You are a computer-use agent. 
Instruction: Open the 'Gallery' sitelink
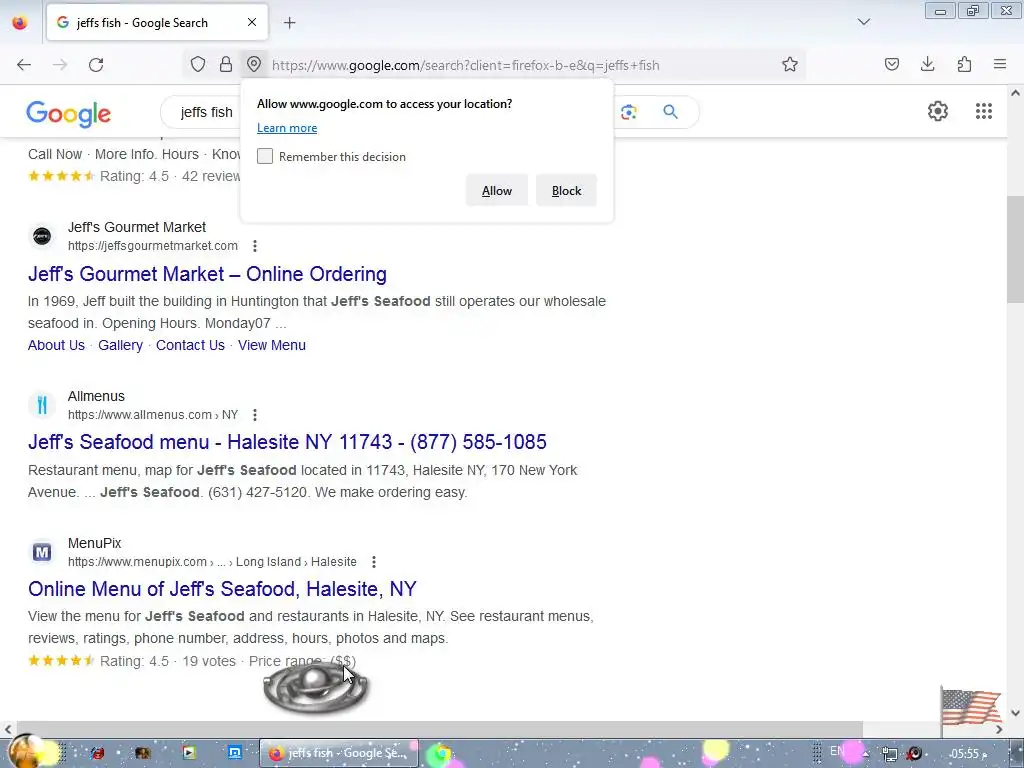coord(120,345)
